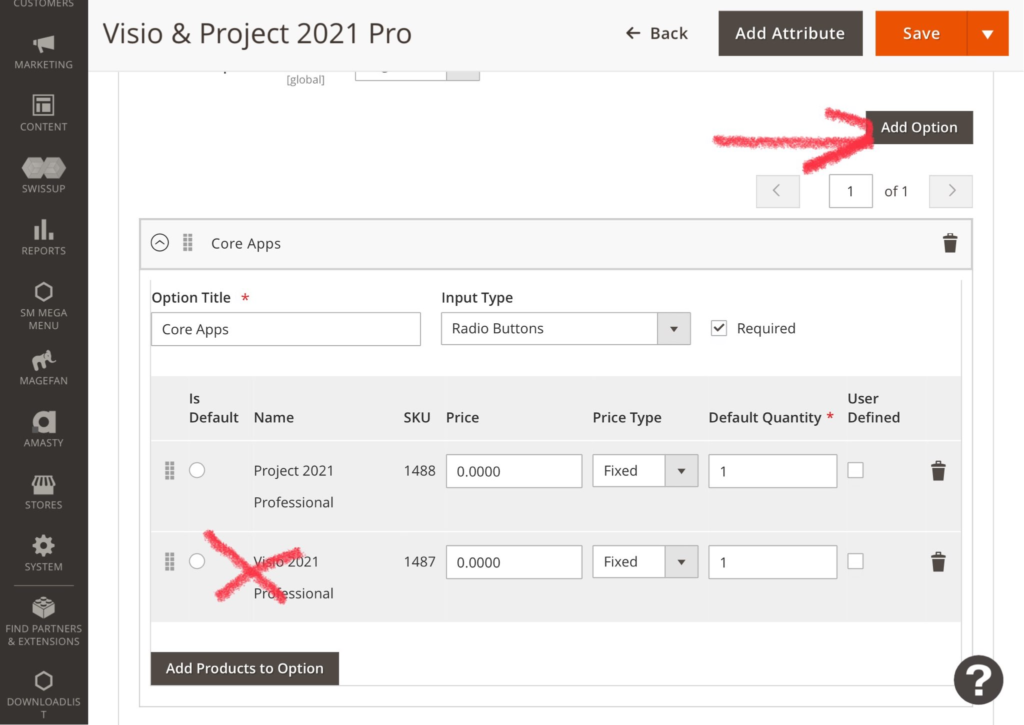Delete the Core Apps option with trash icon

coord(950,243)
